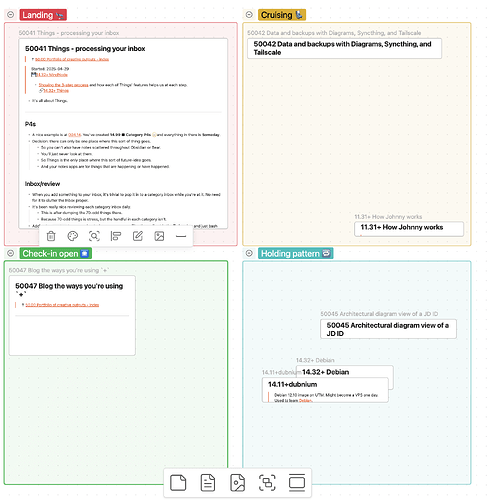
Task: Click the minus icon in card toolbar
Action: pos(181,236)
